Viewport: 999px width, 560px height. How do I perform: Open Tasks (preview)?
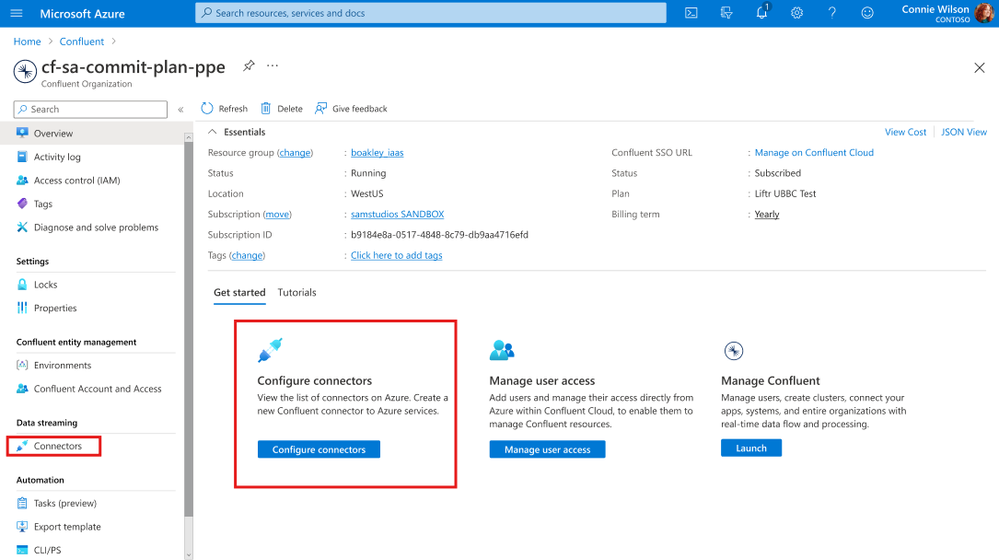pos(65,503)
